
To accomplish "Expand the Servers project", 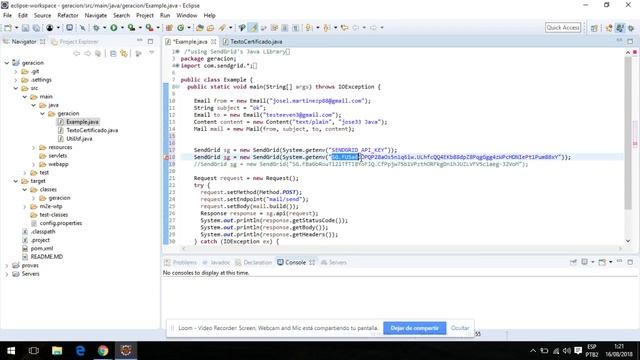I will click(x=7, y=274).
